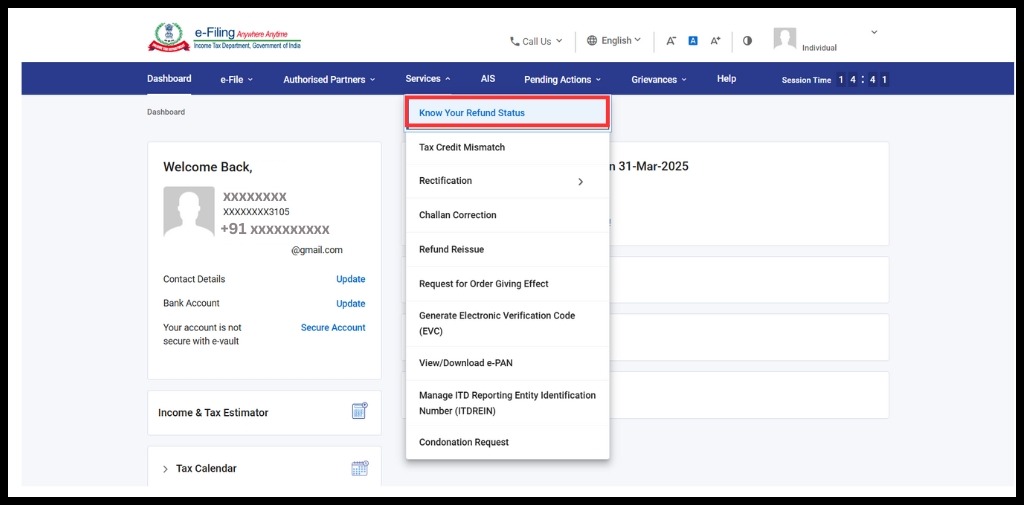The image size is (1024, 505).
Task: Open the Income & Tax Estimator calculator icon
Action: click(360, 410)
